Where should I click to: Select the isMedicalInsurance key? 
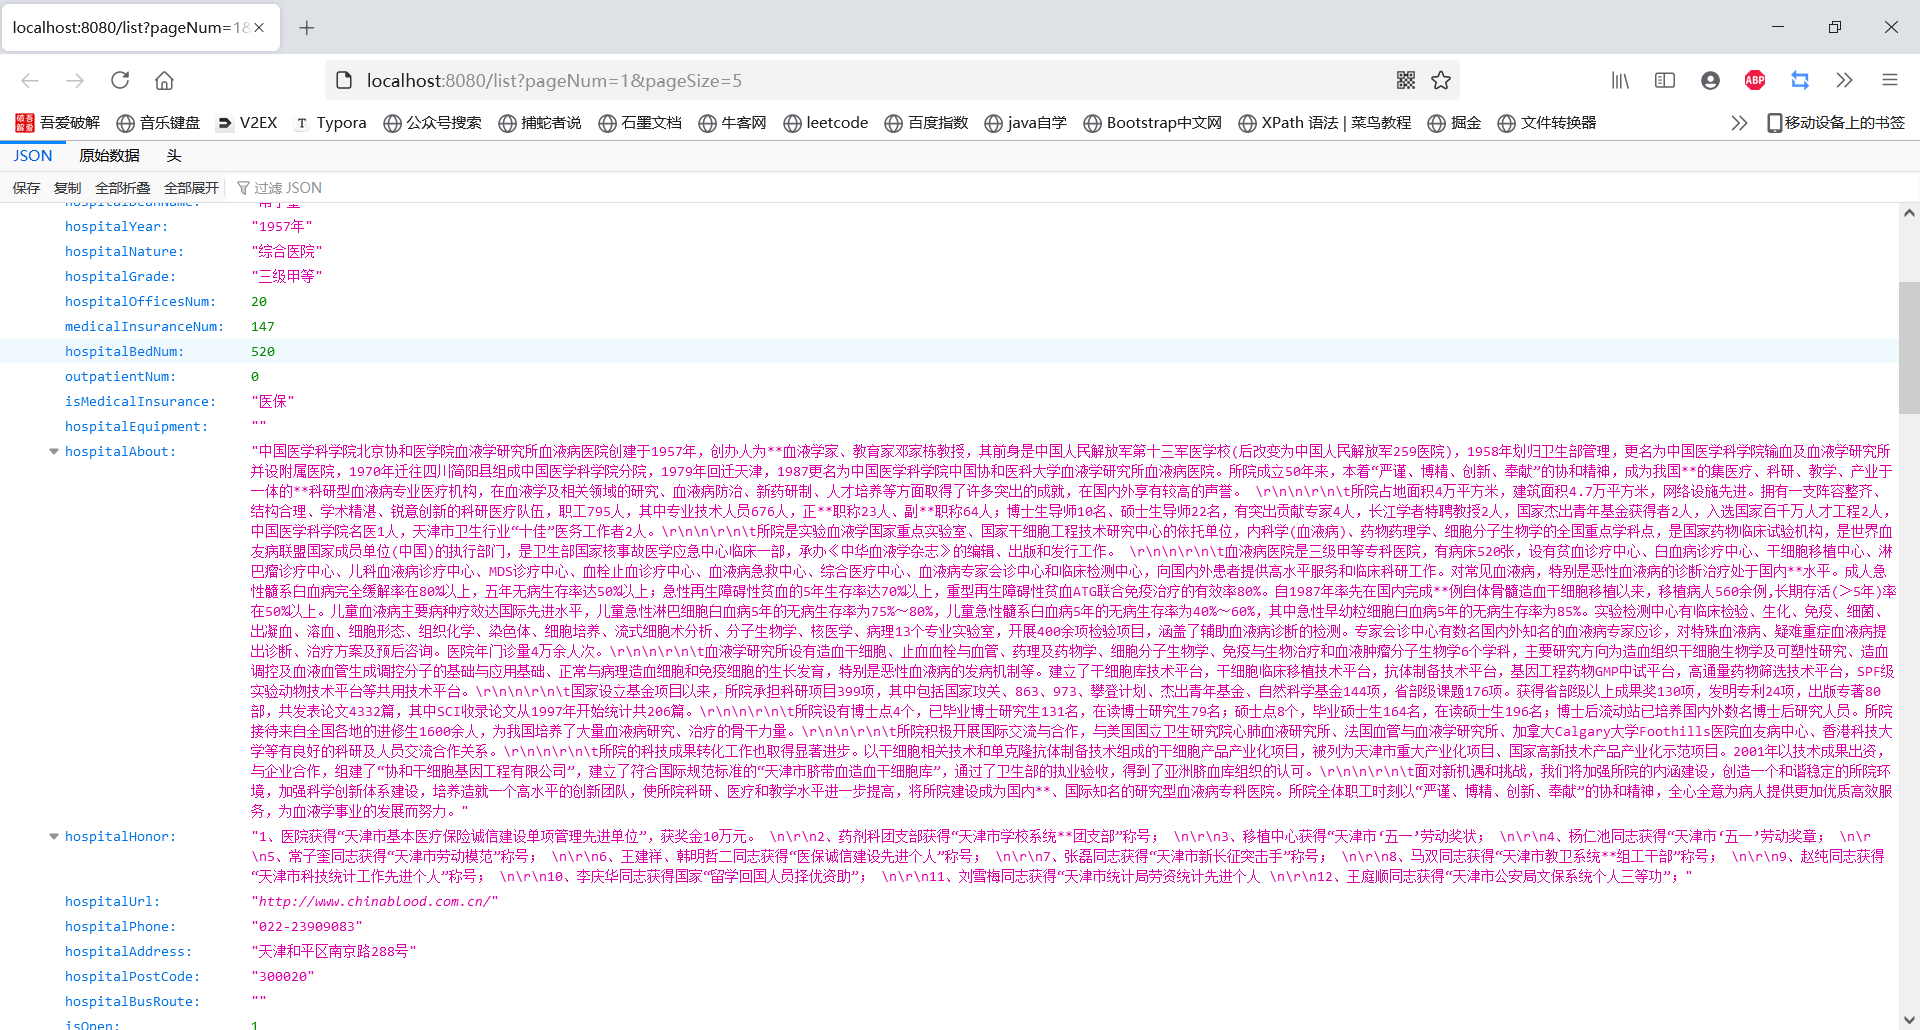140,401
